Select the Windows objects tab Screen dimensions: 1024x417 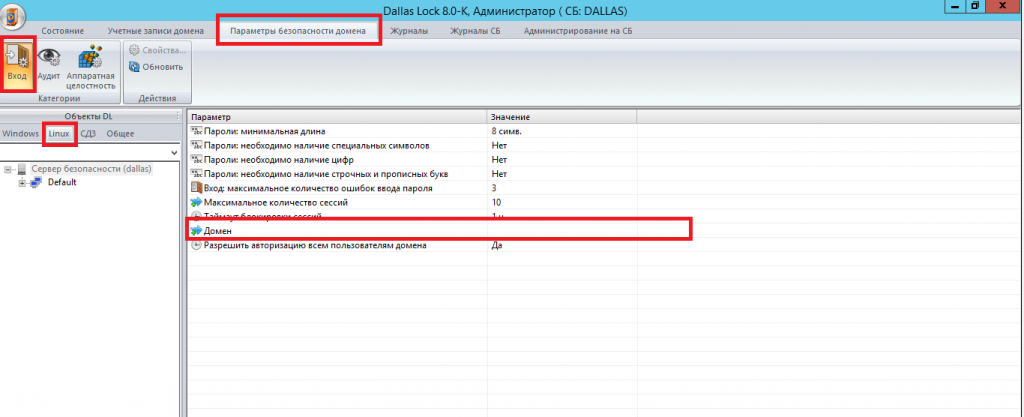[20, 134]
